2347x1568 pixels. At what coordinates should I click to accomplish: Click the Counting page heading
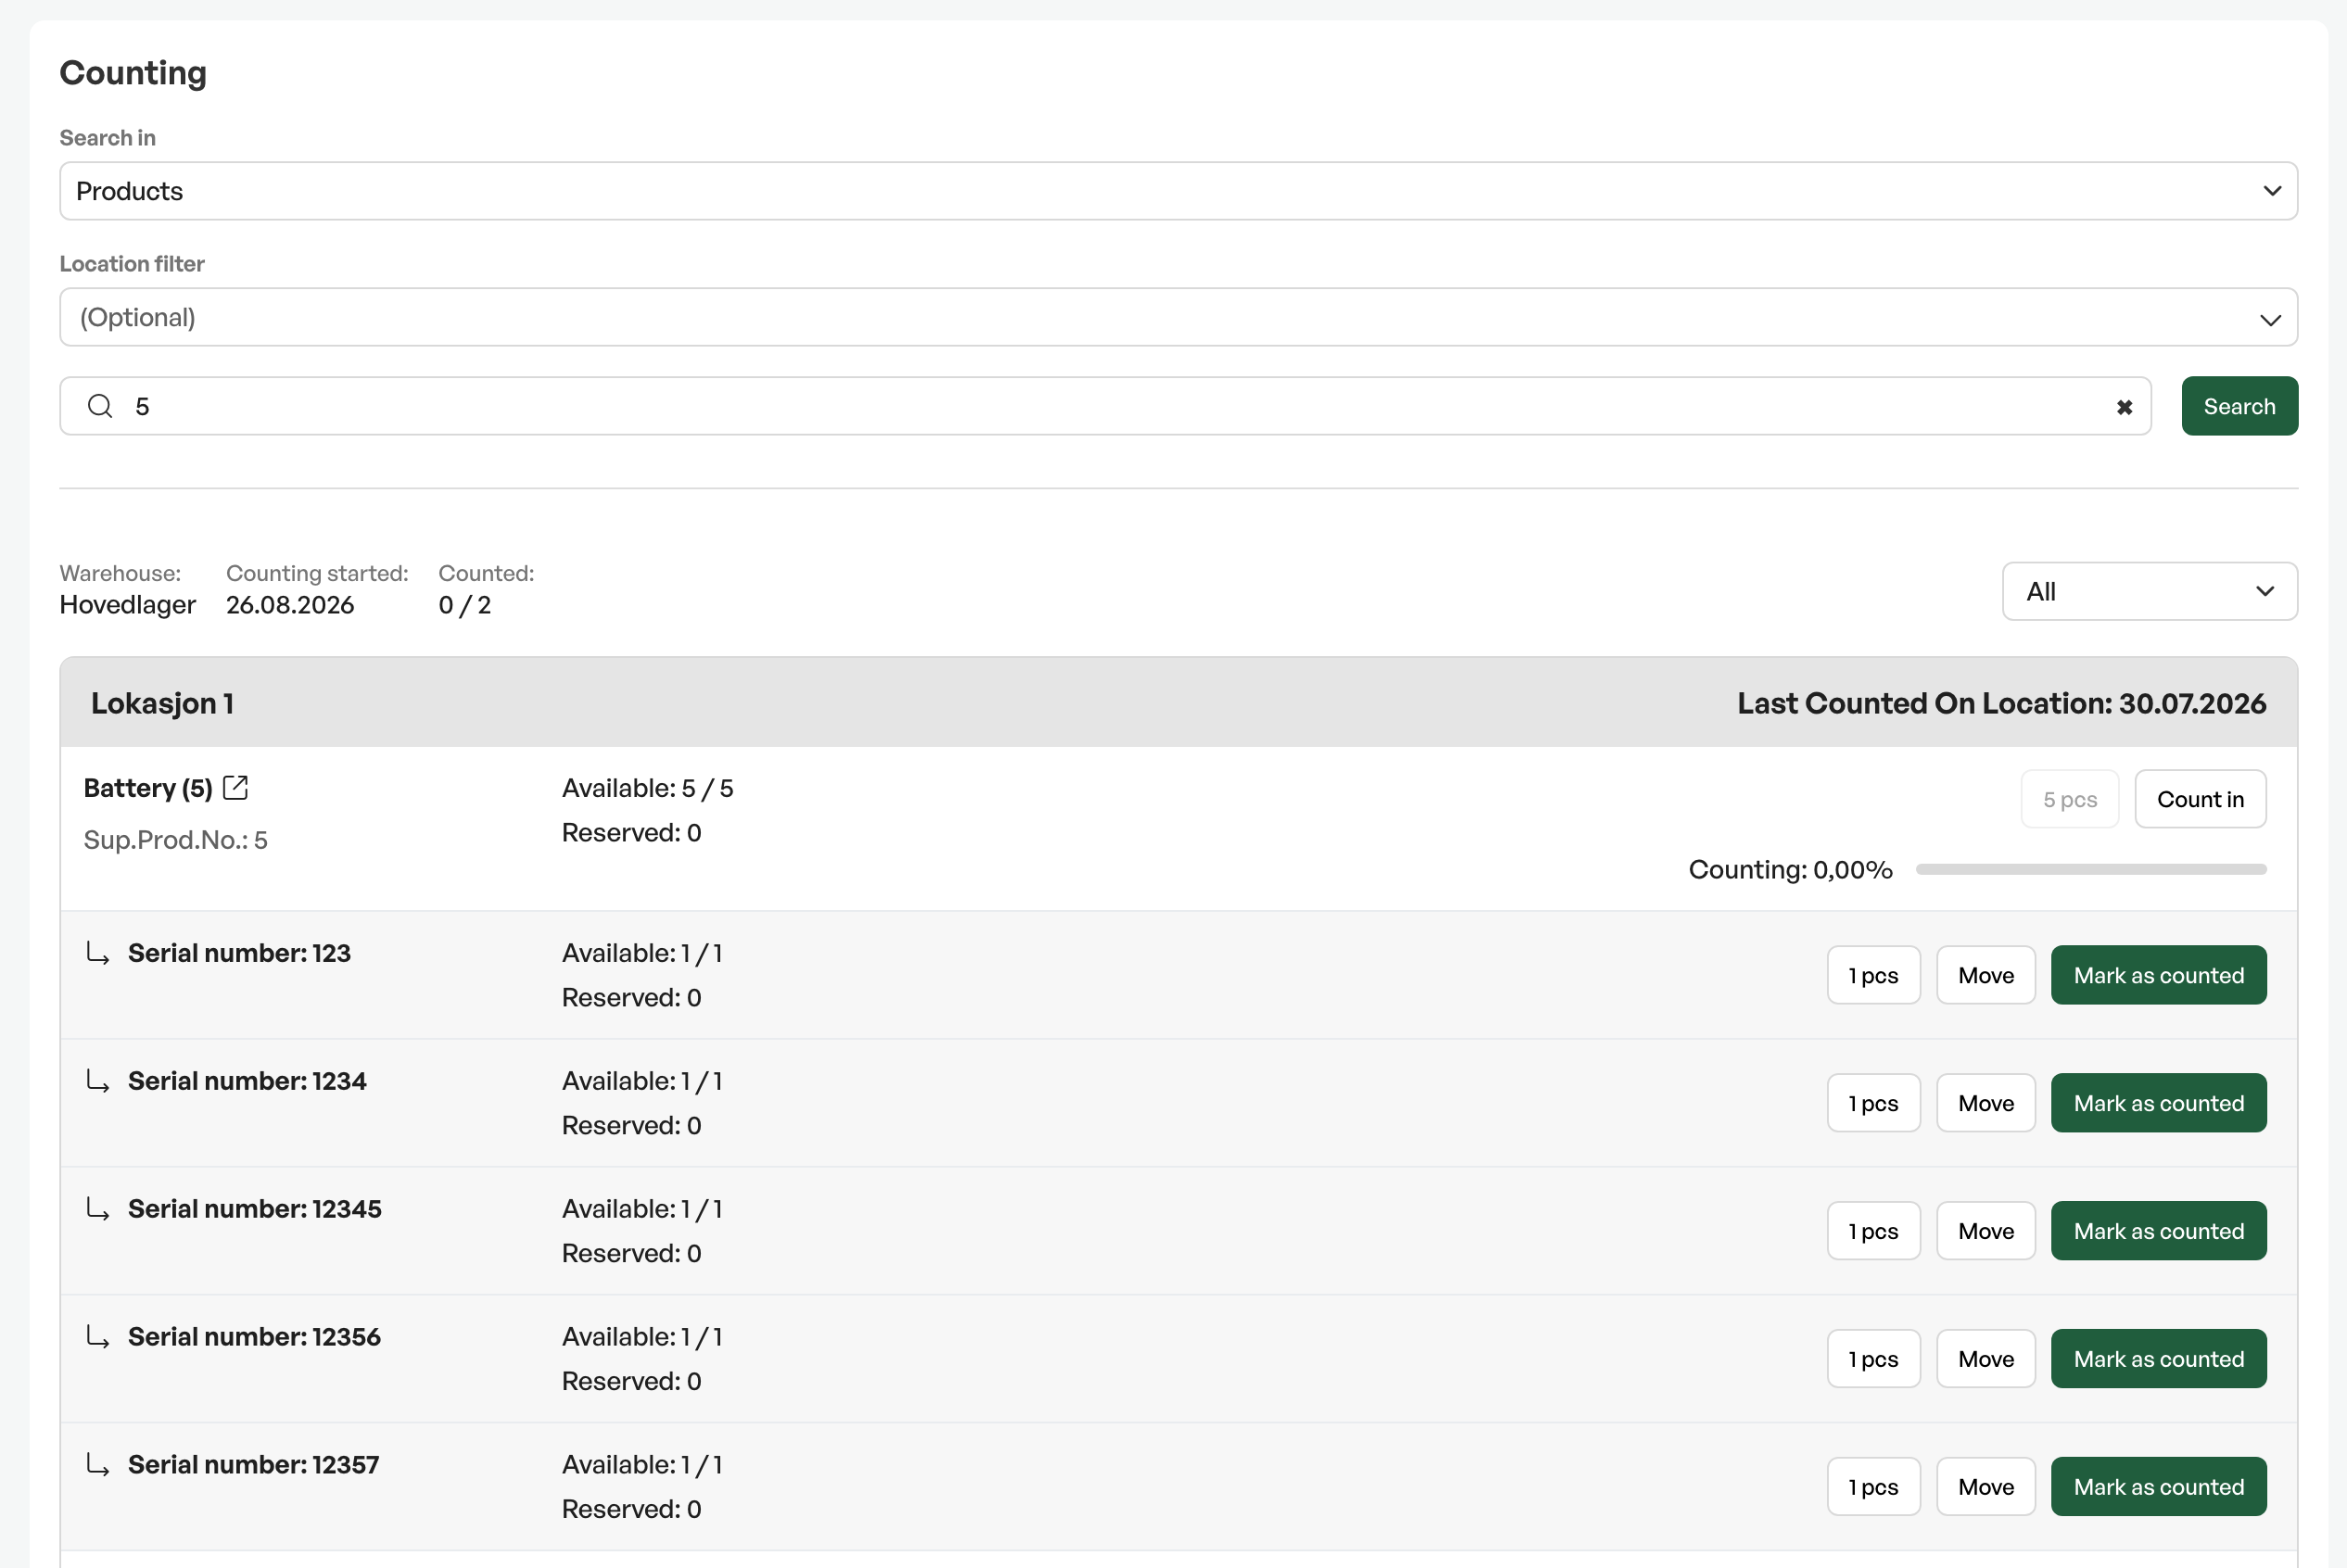click(133, 73)
